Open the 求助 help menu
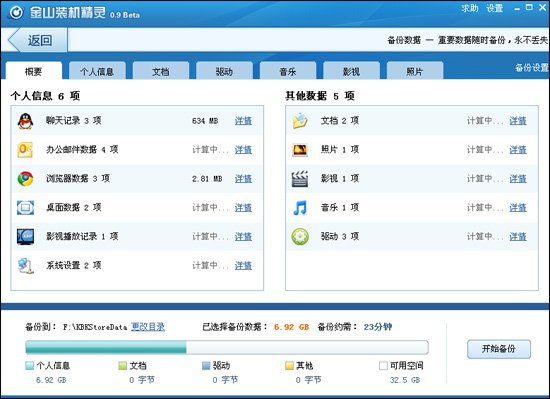The image size is (550, 399). [470, 8]
